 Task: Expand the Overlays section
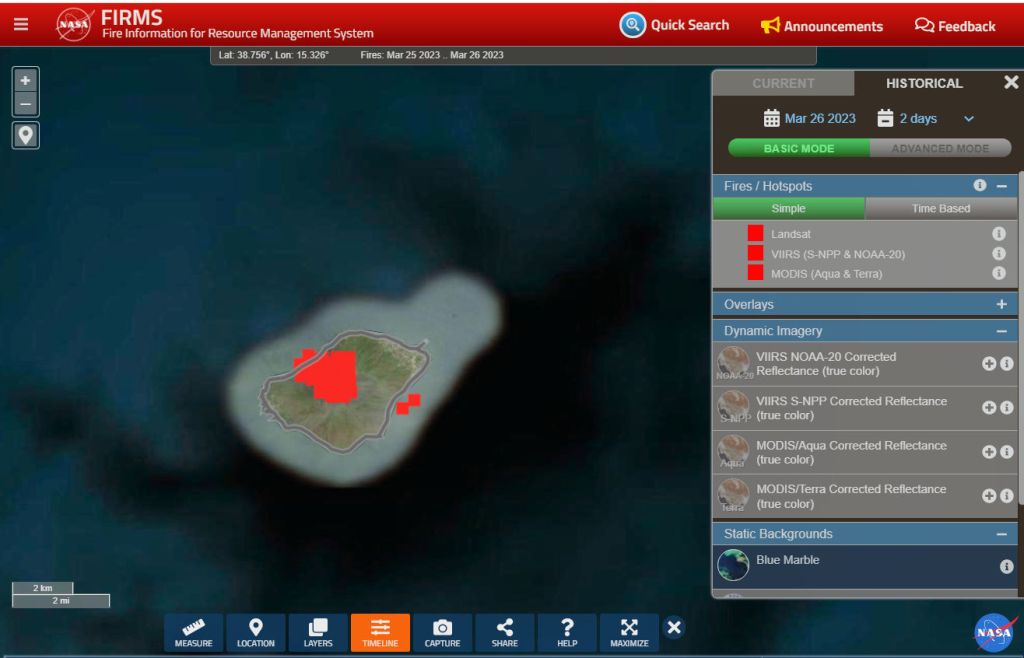click(1001, 304)
